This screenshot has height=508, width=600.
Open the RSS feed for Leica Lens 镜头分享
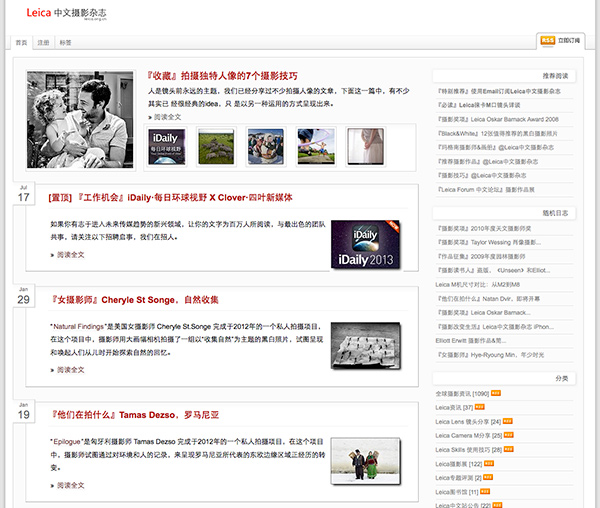pos(509,422)
